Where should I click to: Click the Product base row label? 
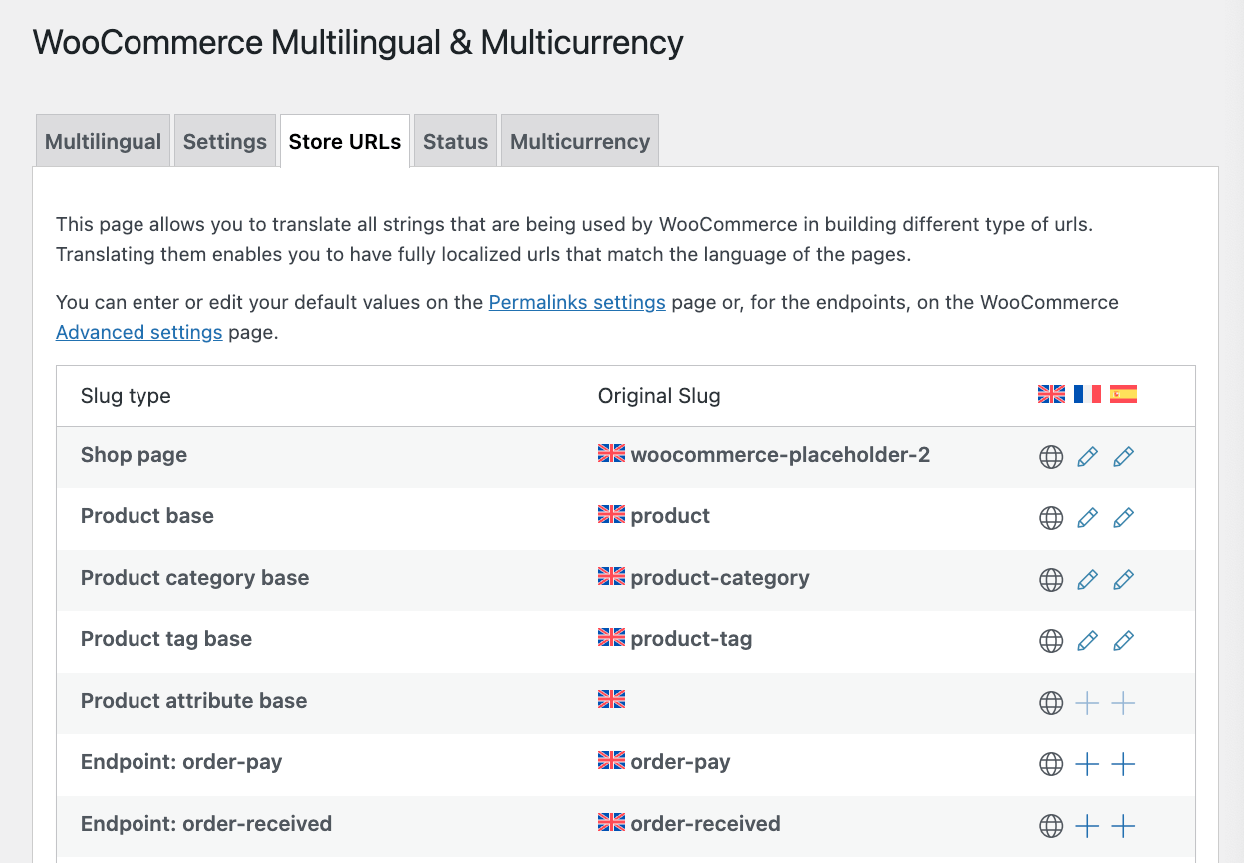pyautogui.click(x=147, y=516)
